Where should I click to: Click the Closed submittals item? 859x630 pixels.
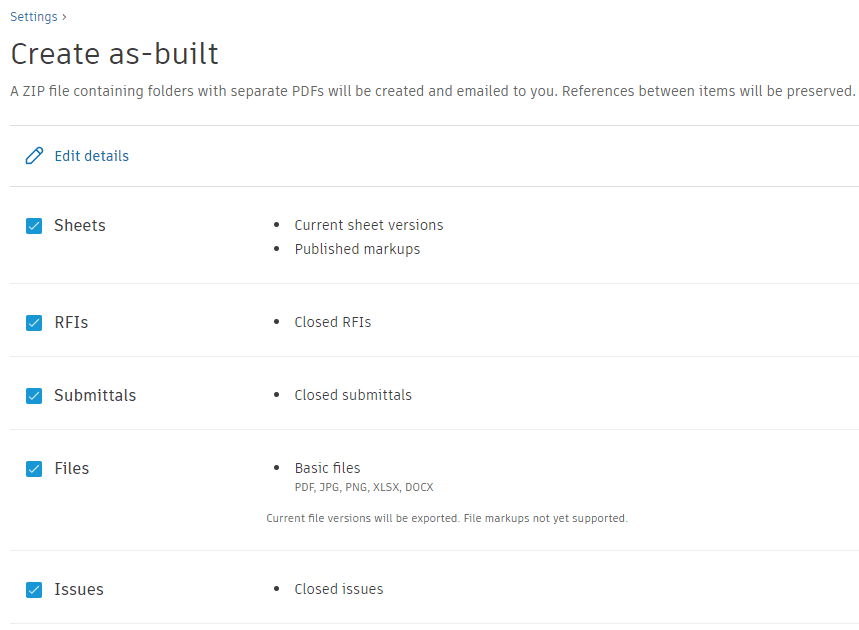tap(353, 395)
